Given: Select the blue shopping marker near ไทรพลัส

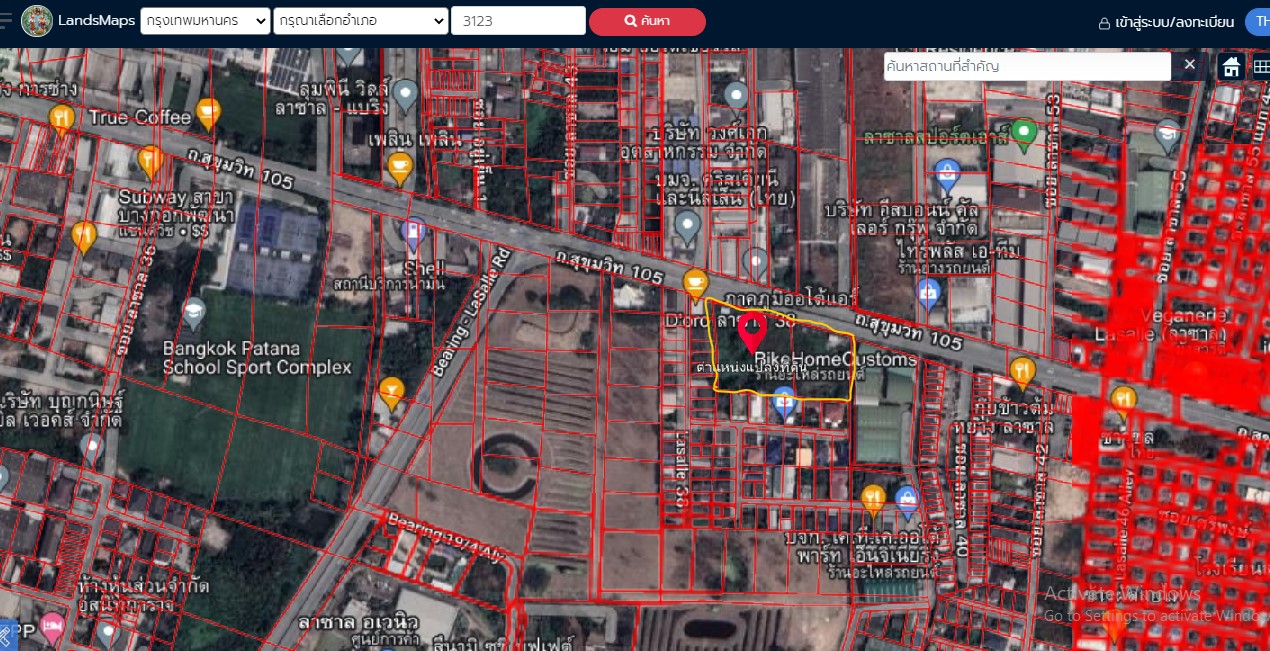Looking at the screenshot, I should 929,295.
